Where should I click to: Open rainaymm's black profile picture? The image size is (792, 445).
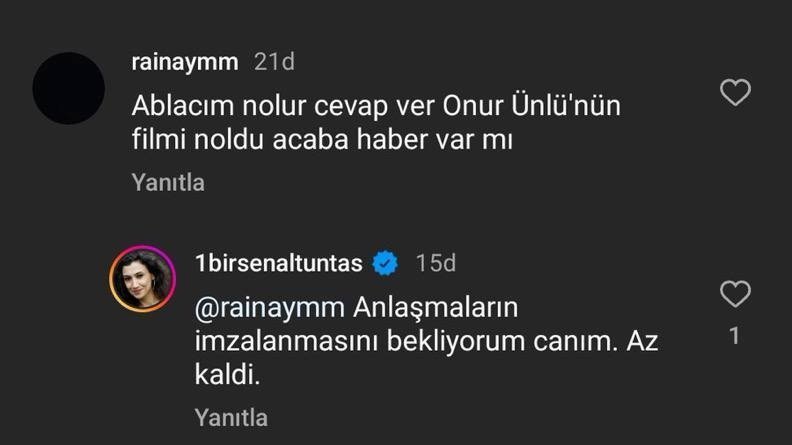coord(69,89)
